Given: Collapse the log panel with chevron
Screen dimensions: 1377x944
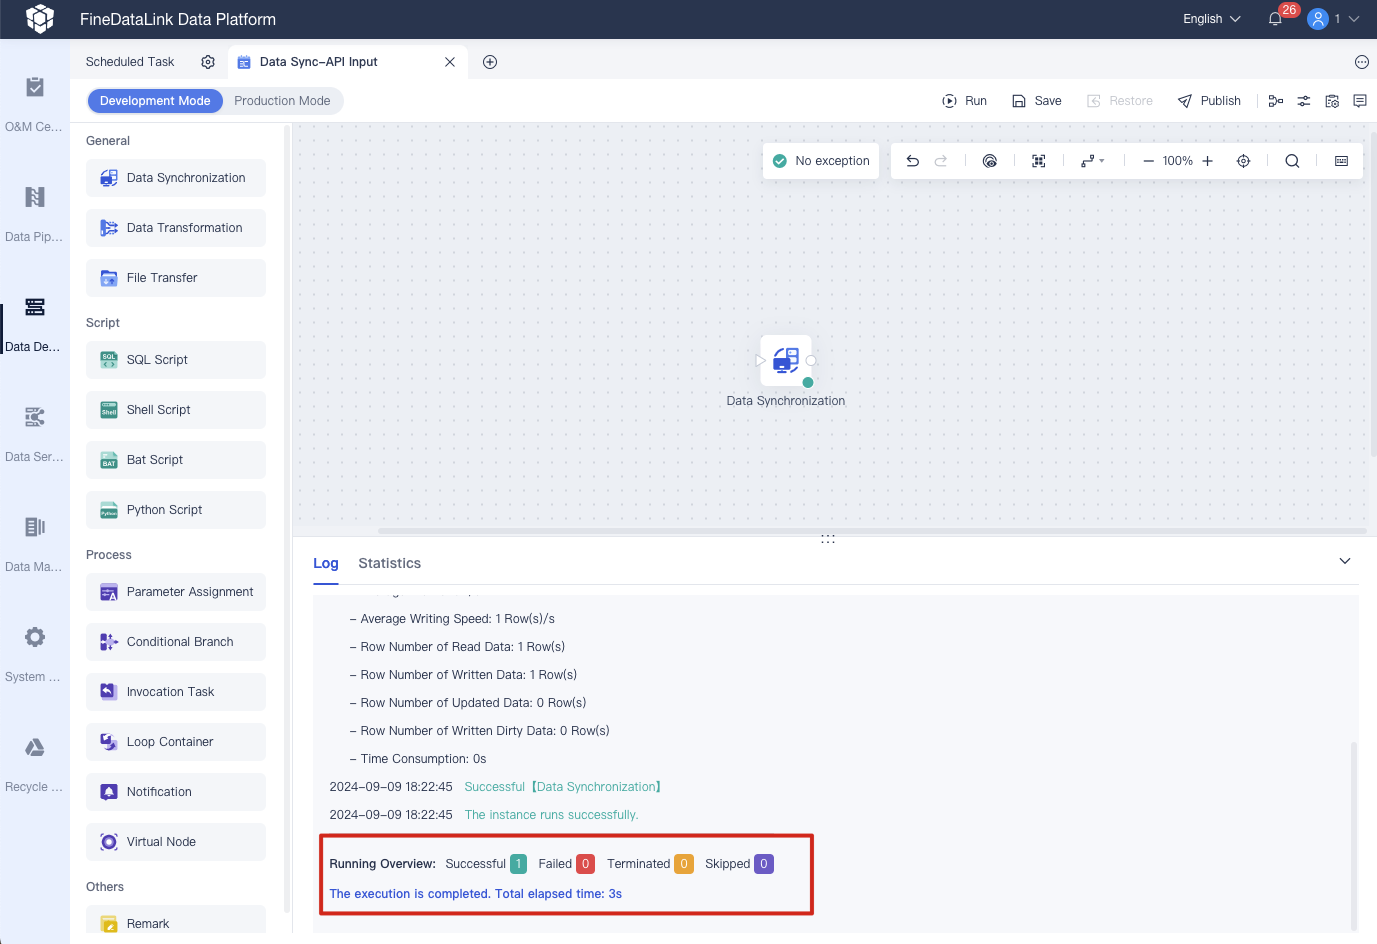Looking at the screenshot, I should (1345, 561).
